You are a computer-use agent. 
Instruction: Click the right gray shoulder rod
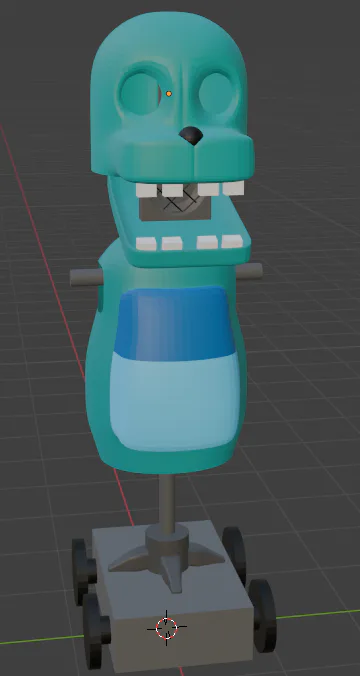(x=249, y=270)
